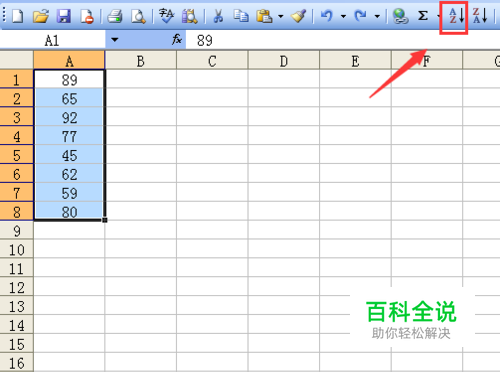Select row 4 header
The width and height of the screenshot is (500, 372).
coord(16,136)
